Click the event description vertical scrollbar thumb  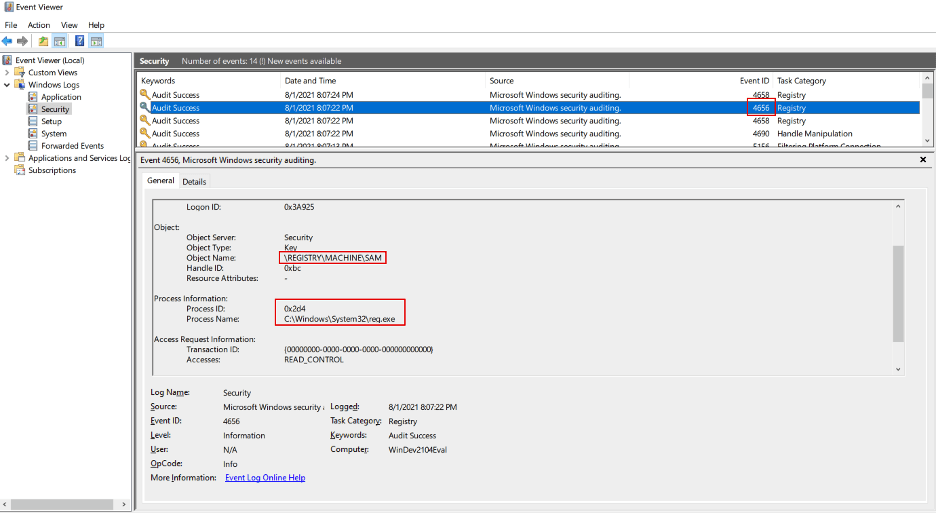pos(898,293)
